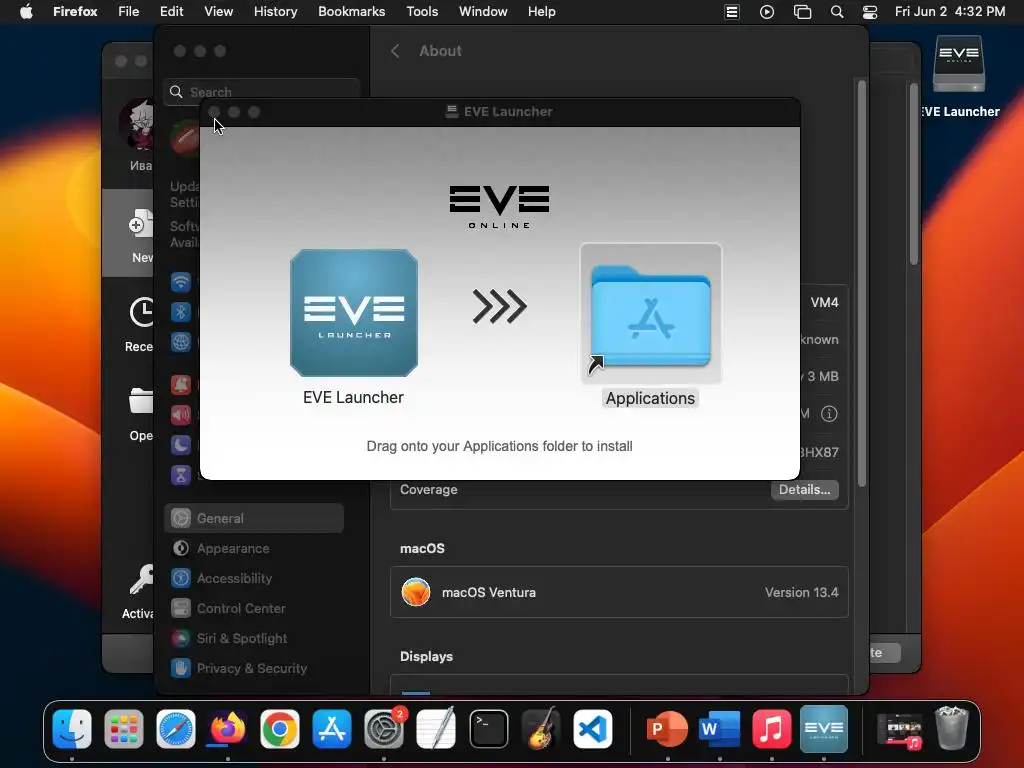Open Trash from the Dock

(x=952, y=729)
